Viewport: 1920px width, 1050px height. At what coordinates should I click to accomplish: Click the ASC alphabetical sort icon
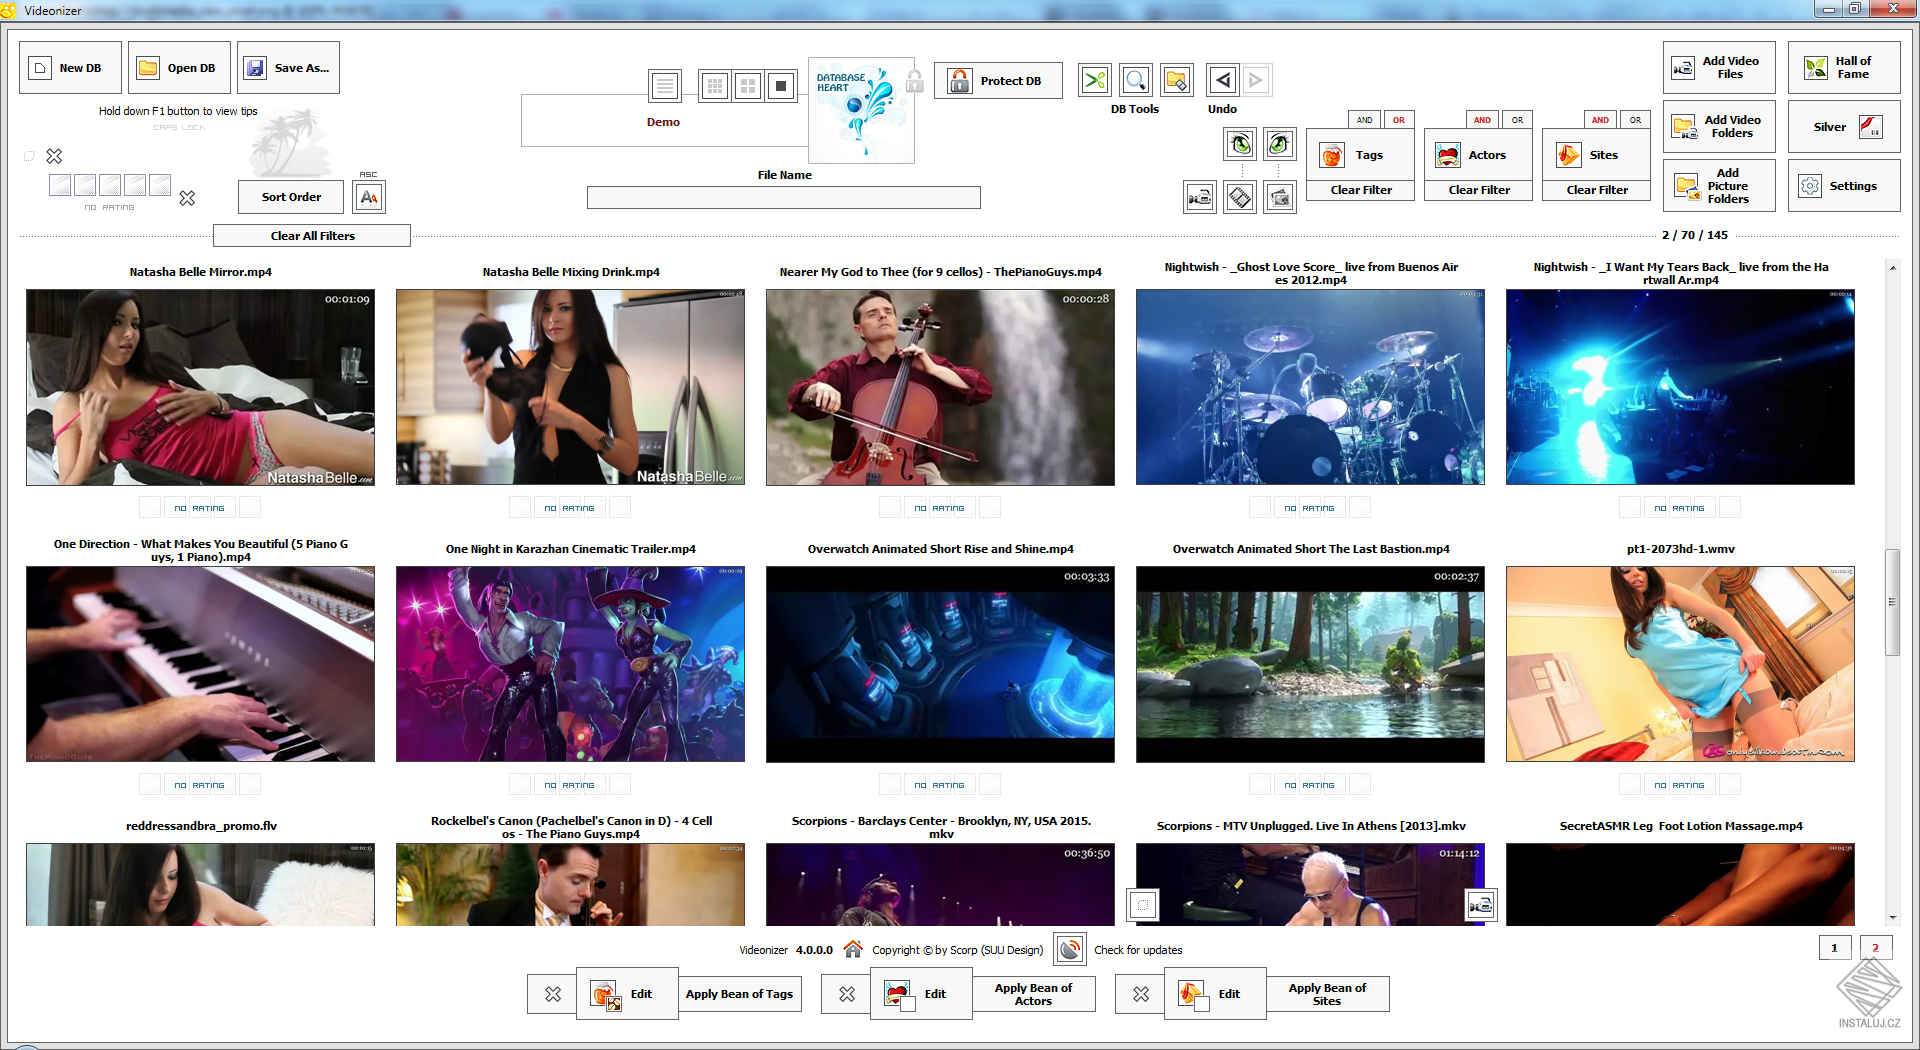(369, 196)
